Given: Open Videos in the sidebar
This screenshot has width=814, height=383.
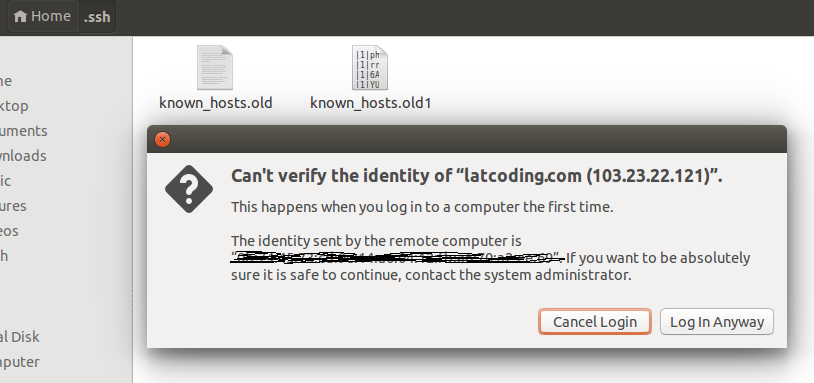Looking at the screenshot, I should (x=9, y=231).
